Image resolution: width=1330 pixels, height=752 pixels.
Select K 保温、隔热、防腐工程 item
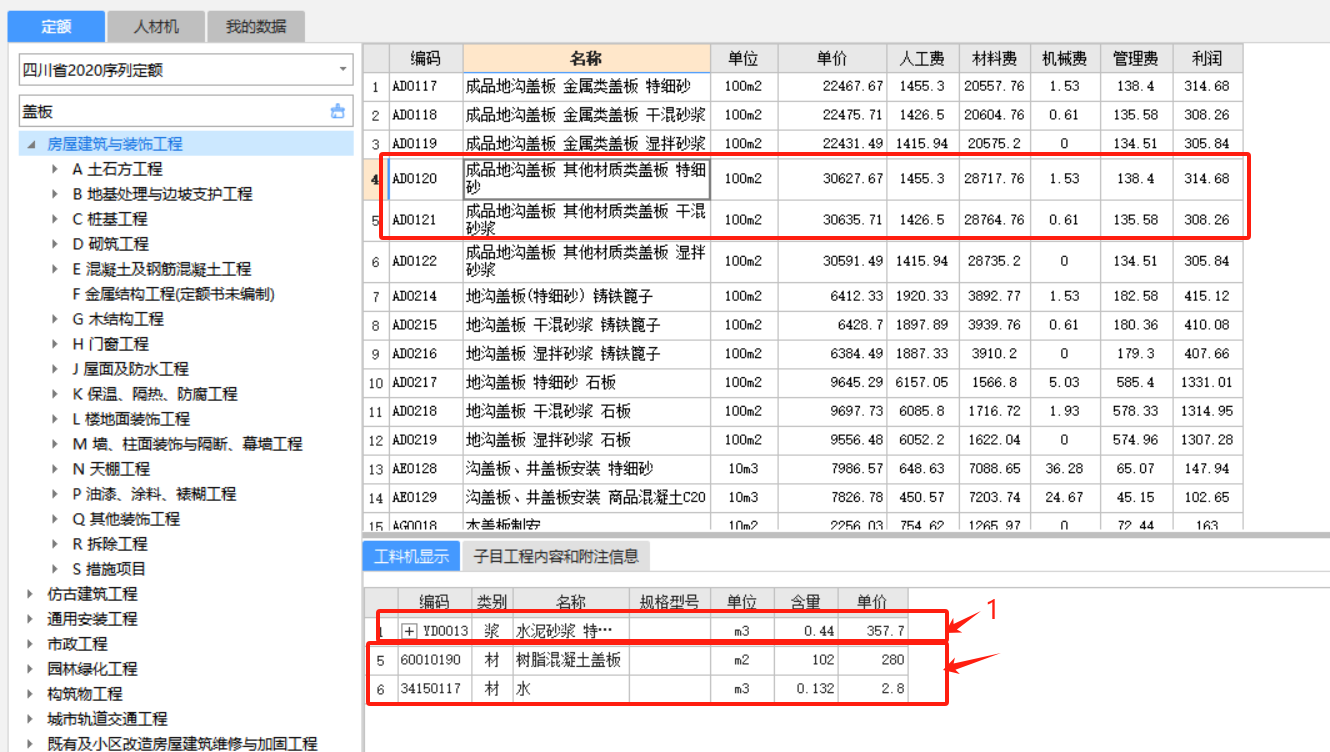click(155, 394)
